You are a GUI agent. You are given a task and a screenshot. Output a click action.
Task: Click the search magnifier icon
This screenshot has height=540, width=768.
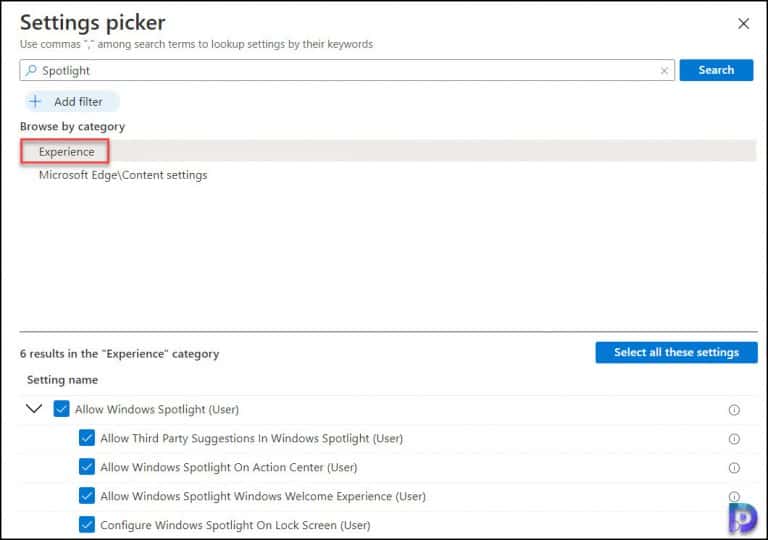pos(31,70)
